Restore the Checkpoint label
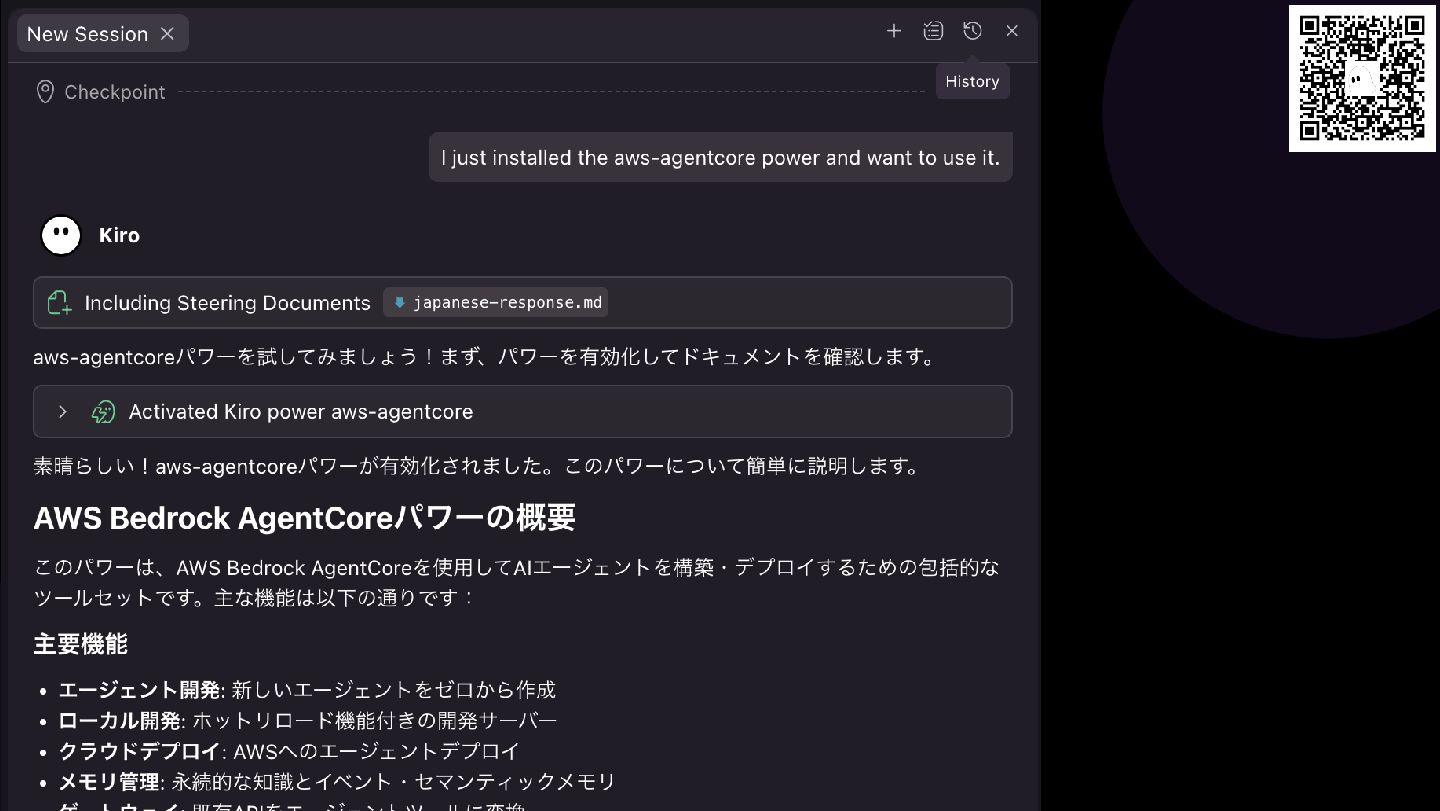Viewport: 1440px width, 811px height. (115, 92)
